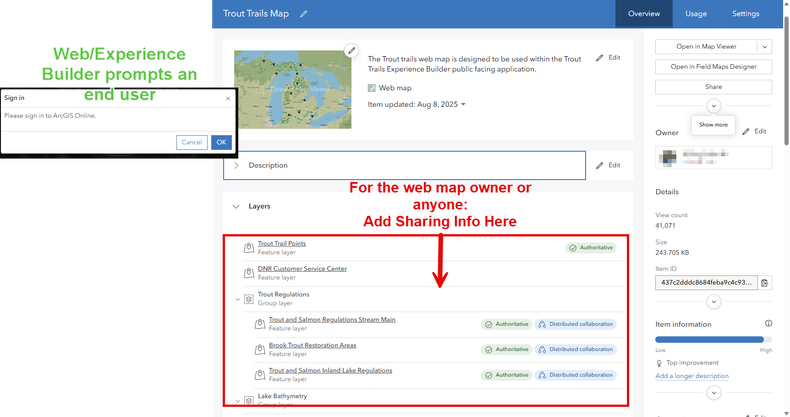Click the Web map type icon
Image resolution: width=790 pixels, height=417 pixels.
tap(371, 88)
